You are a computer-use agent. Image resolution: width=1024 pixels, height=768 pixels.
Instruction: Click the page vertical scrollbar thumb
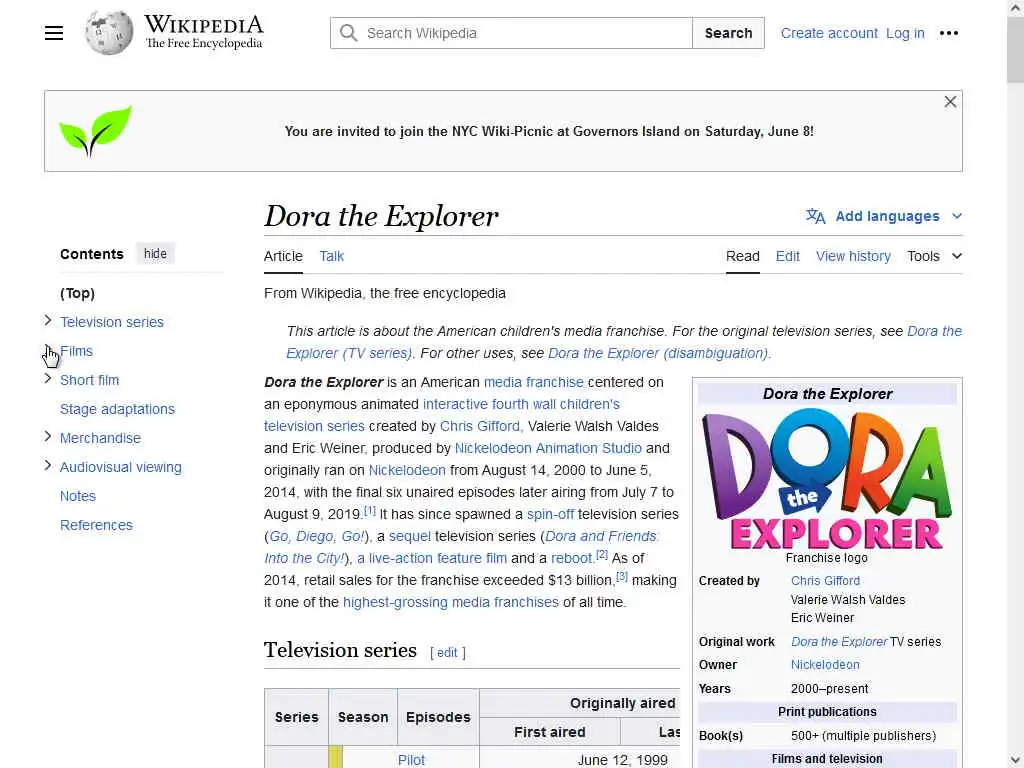point(1015,49)
